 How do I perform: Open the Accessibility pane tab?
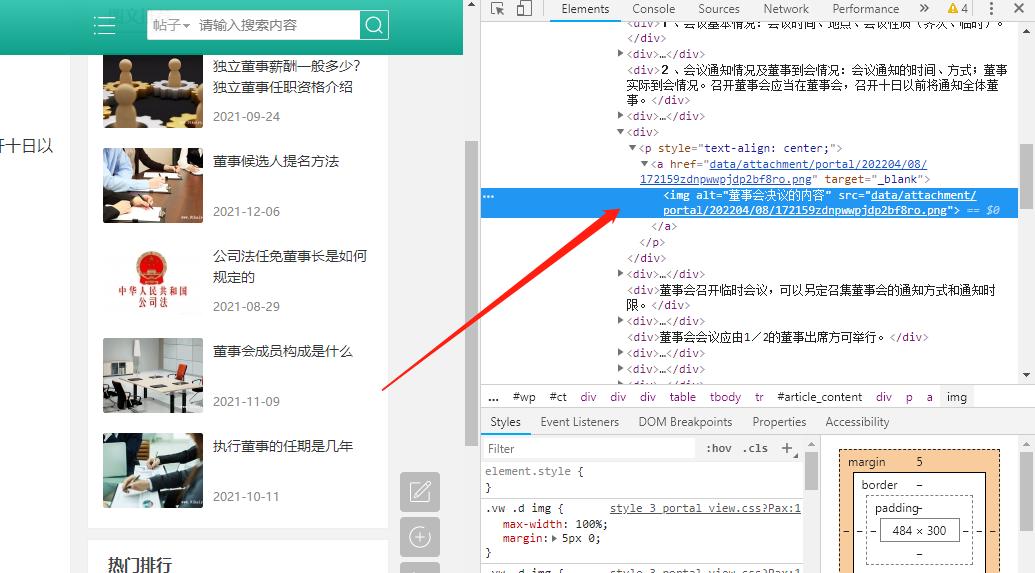857,422
